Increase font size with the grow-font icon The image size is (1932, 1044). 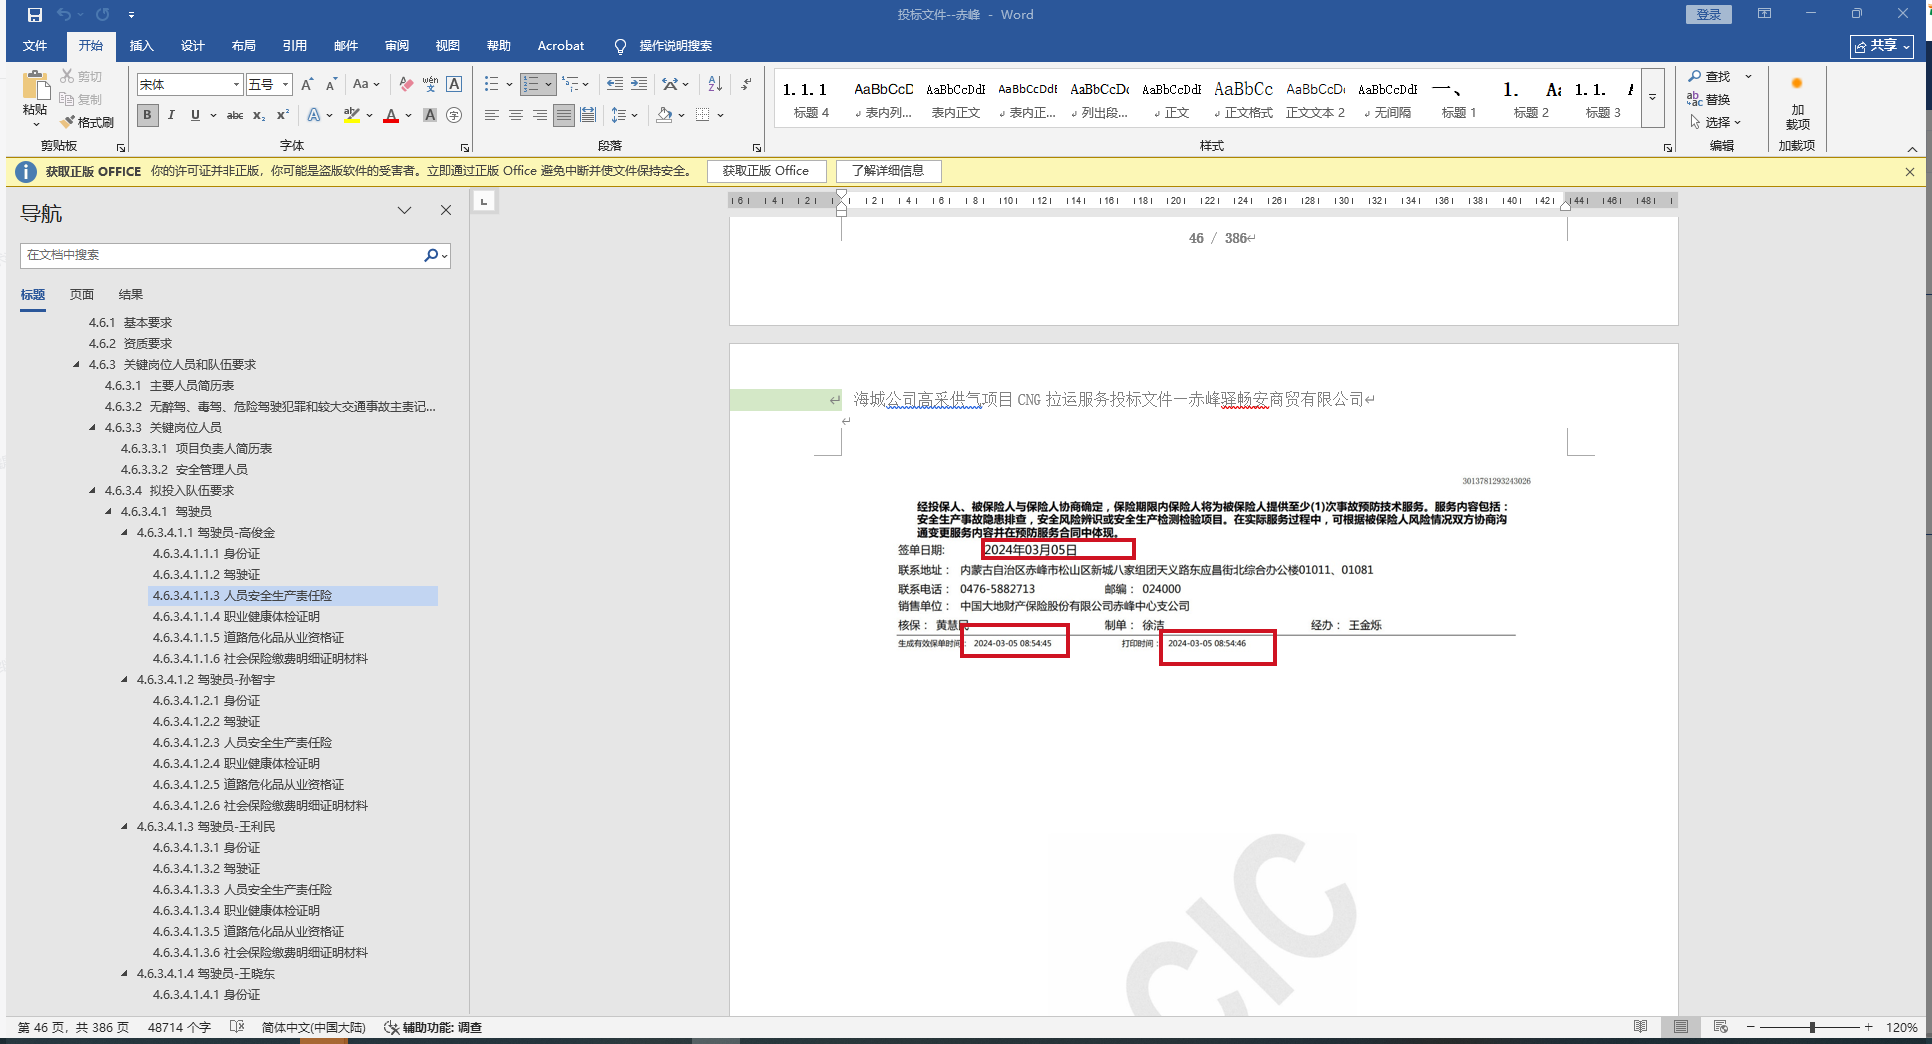pyautogui.click(x=307, y=85)
